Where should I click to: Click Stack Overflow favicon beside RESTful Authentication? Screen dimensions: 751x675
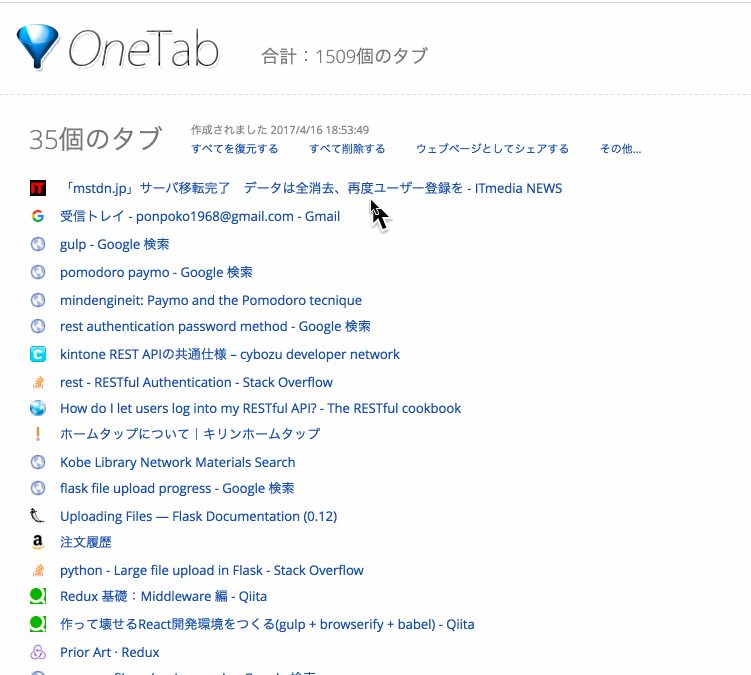point(38,382)
